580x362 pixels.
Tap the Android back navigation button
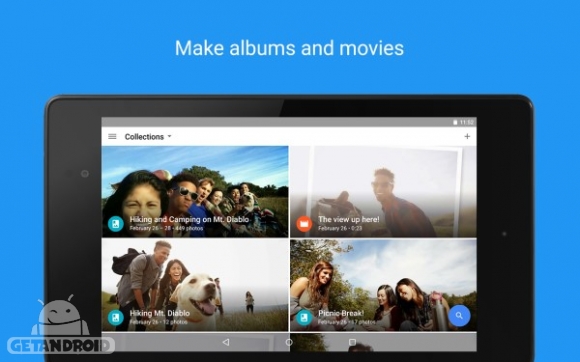(226, 342)
